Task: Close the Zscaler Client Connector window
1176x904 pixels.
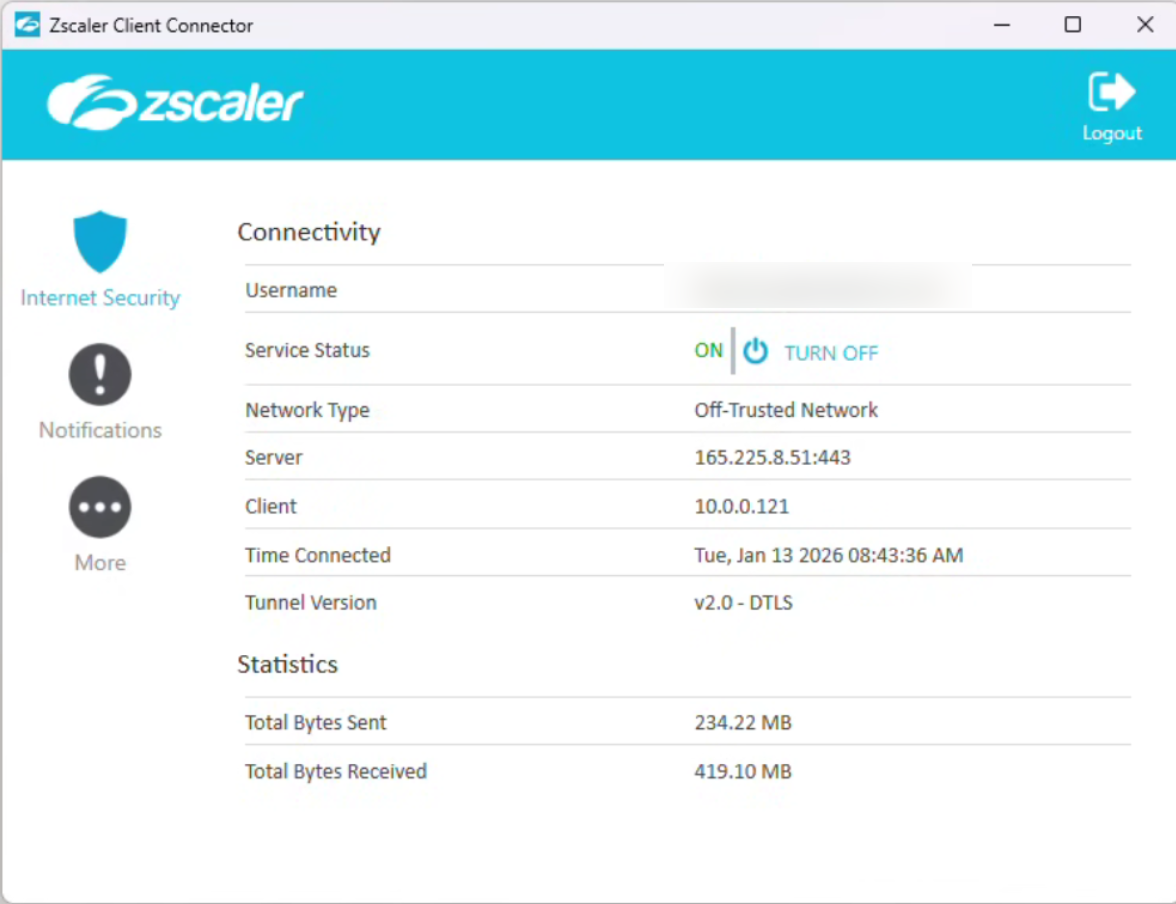Action: pos(1145,25)
